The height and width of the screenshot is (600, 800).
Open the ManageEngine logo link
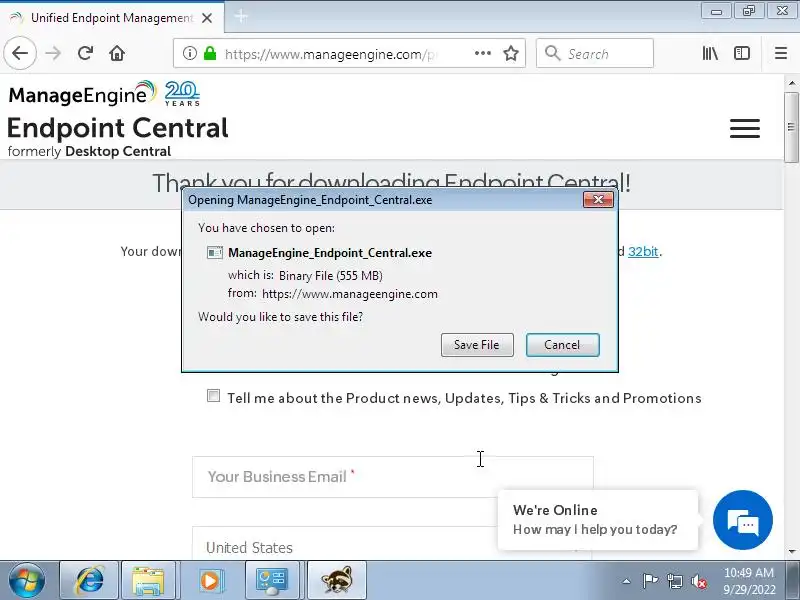coord(82,94)
